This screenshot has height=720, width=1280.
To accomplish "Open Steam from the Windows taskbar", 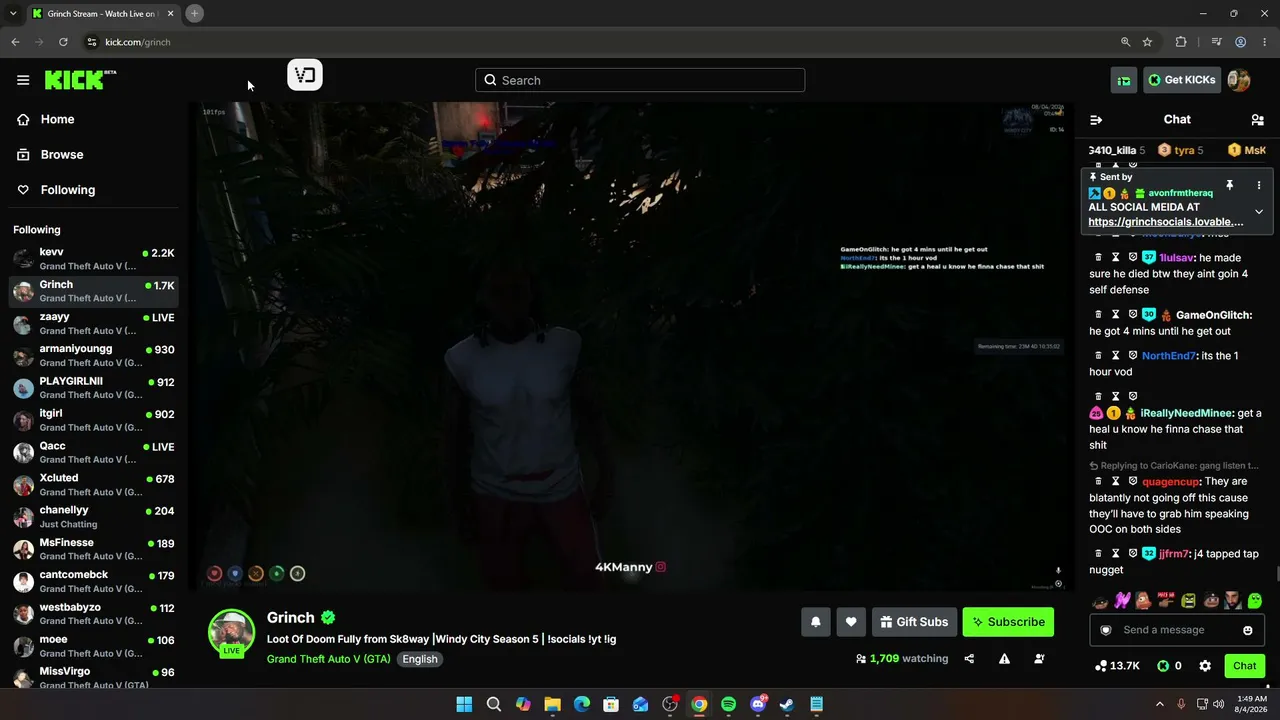I will pos(787,704).
